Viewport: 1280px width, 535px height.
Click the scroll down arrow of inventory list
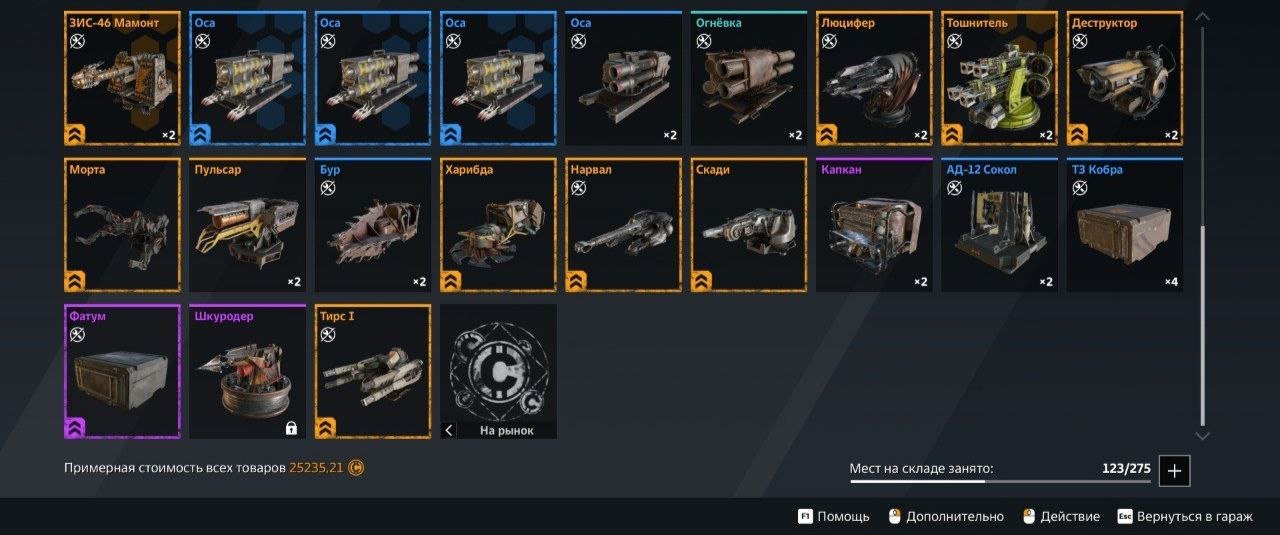pos(1202,435)
